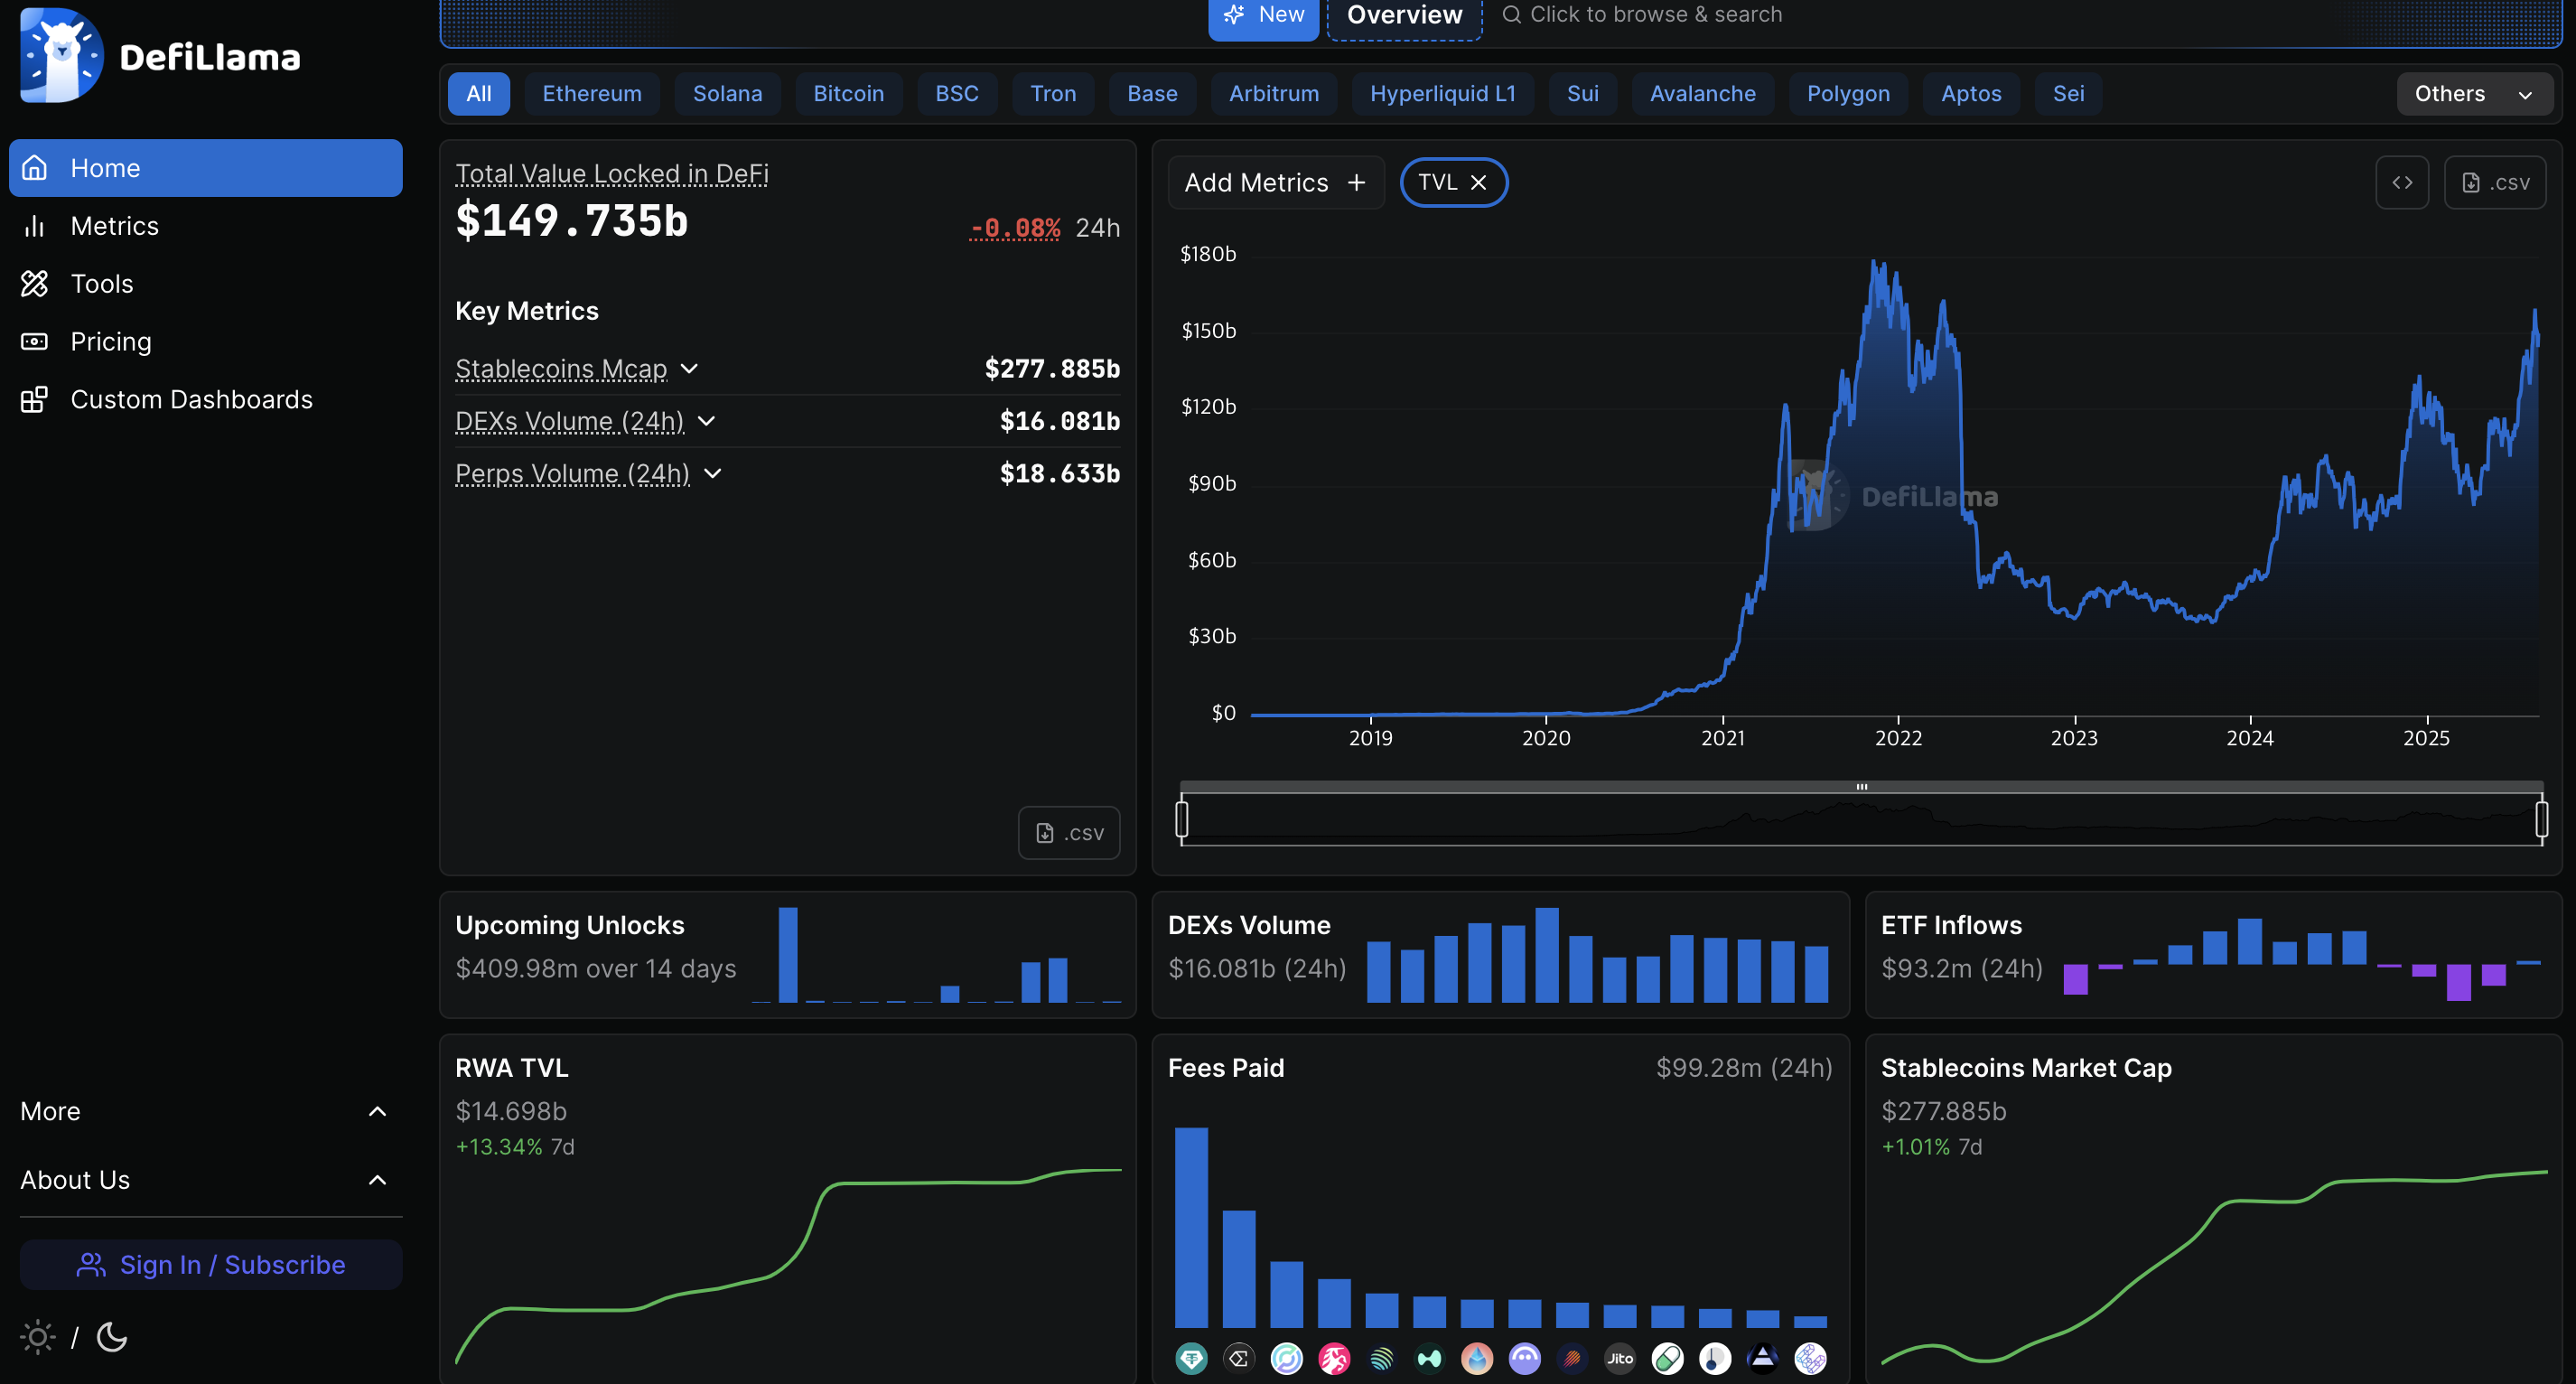The height and width of the screenshot is (1384, 2576).
Task: Click the Tools sidebar icon
Action: point(35,284)
